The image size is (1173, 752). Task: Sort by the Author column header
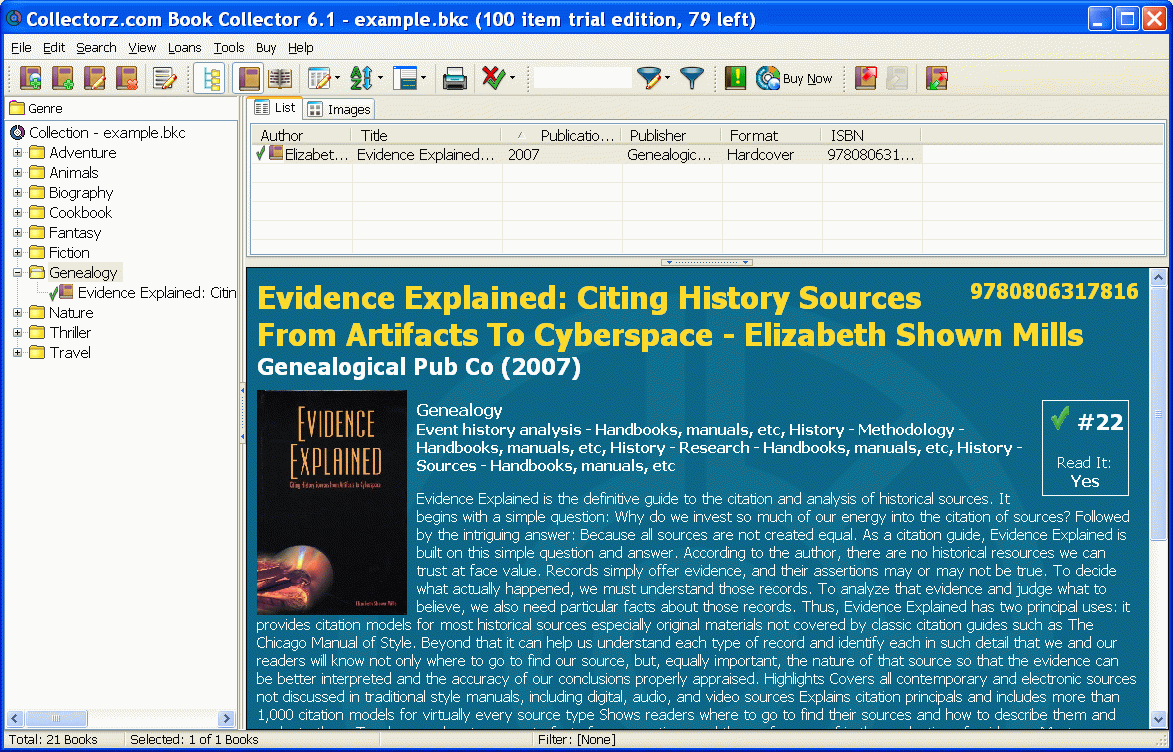pyautogui.click(x=301, y=135)
